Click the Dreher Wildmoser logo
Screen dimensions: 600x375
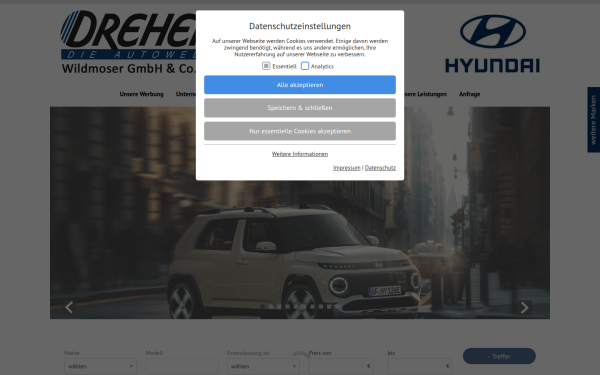coord(128,42)
